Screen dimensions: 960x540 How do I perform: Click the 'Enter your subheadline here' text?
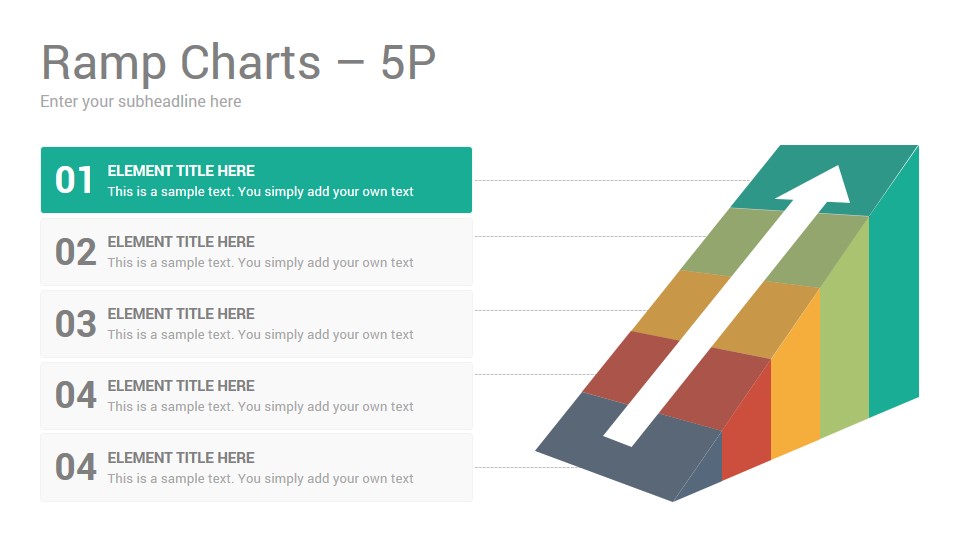pyautogui.click(x=141, y=102)
